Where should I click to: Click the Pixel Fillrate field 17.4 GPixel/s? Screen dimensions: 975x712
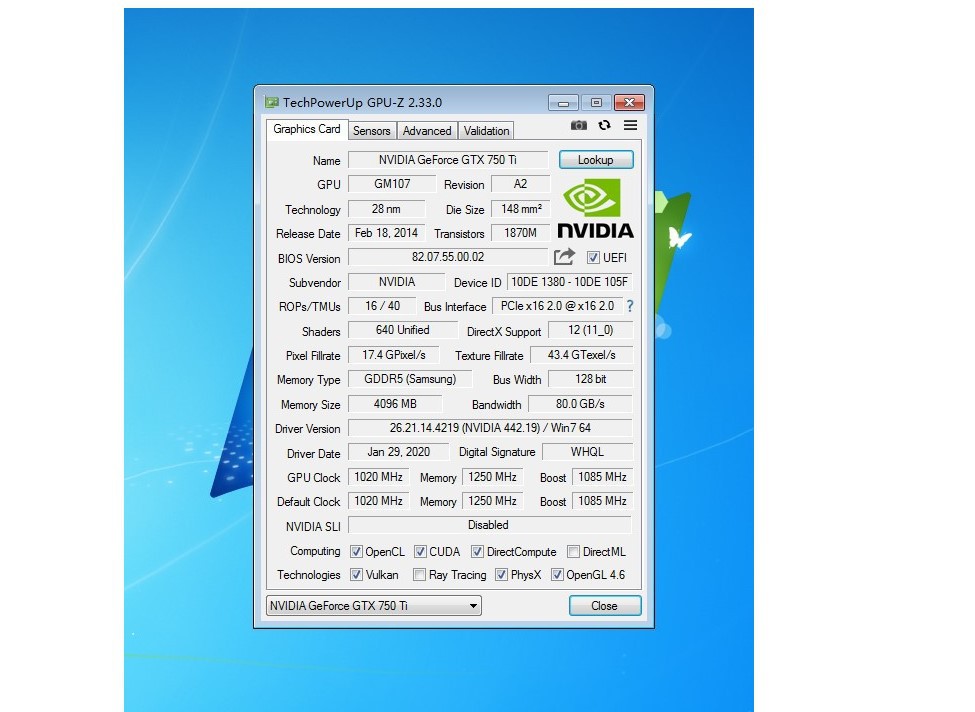click(x=394, y=355)
